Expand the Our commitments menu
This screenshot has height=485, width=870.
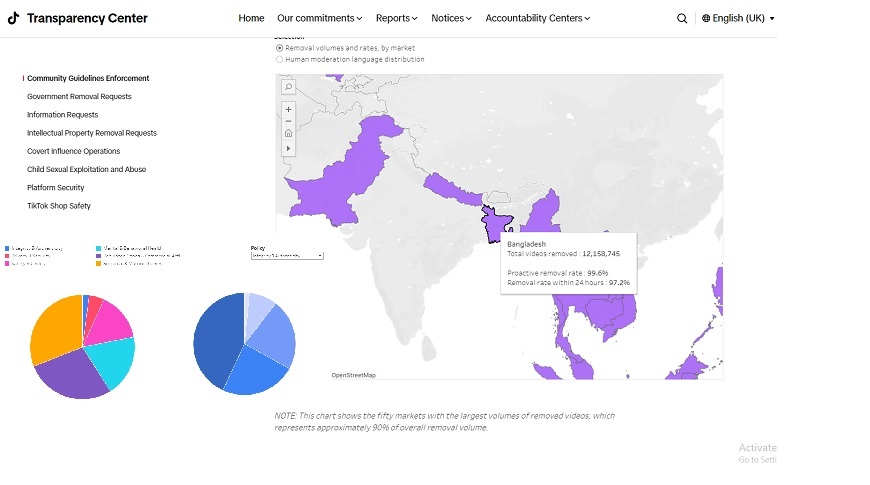(320, 18)
